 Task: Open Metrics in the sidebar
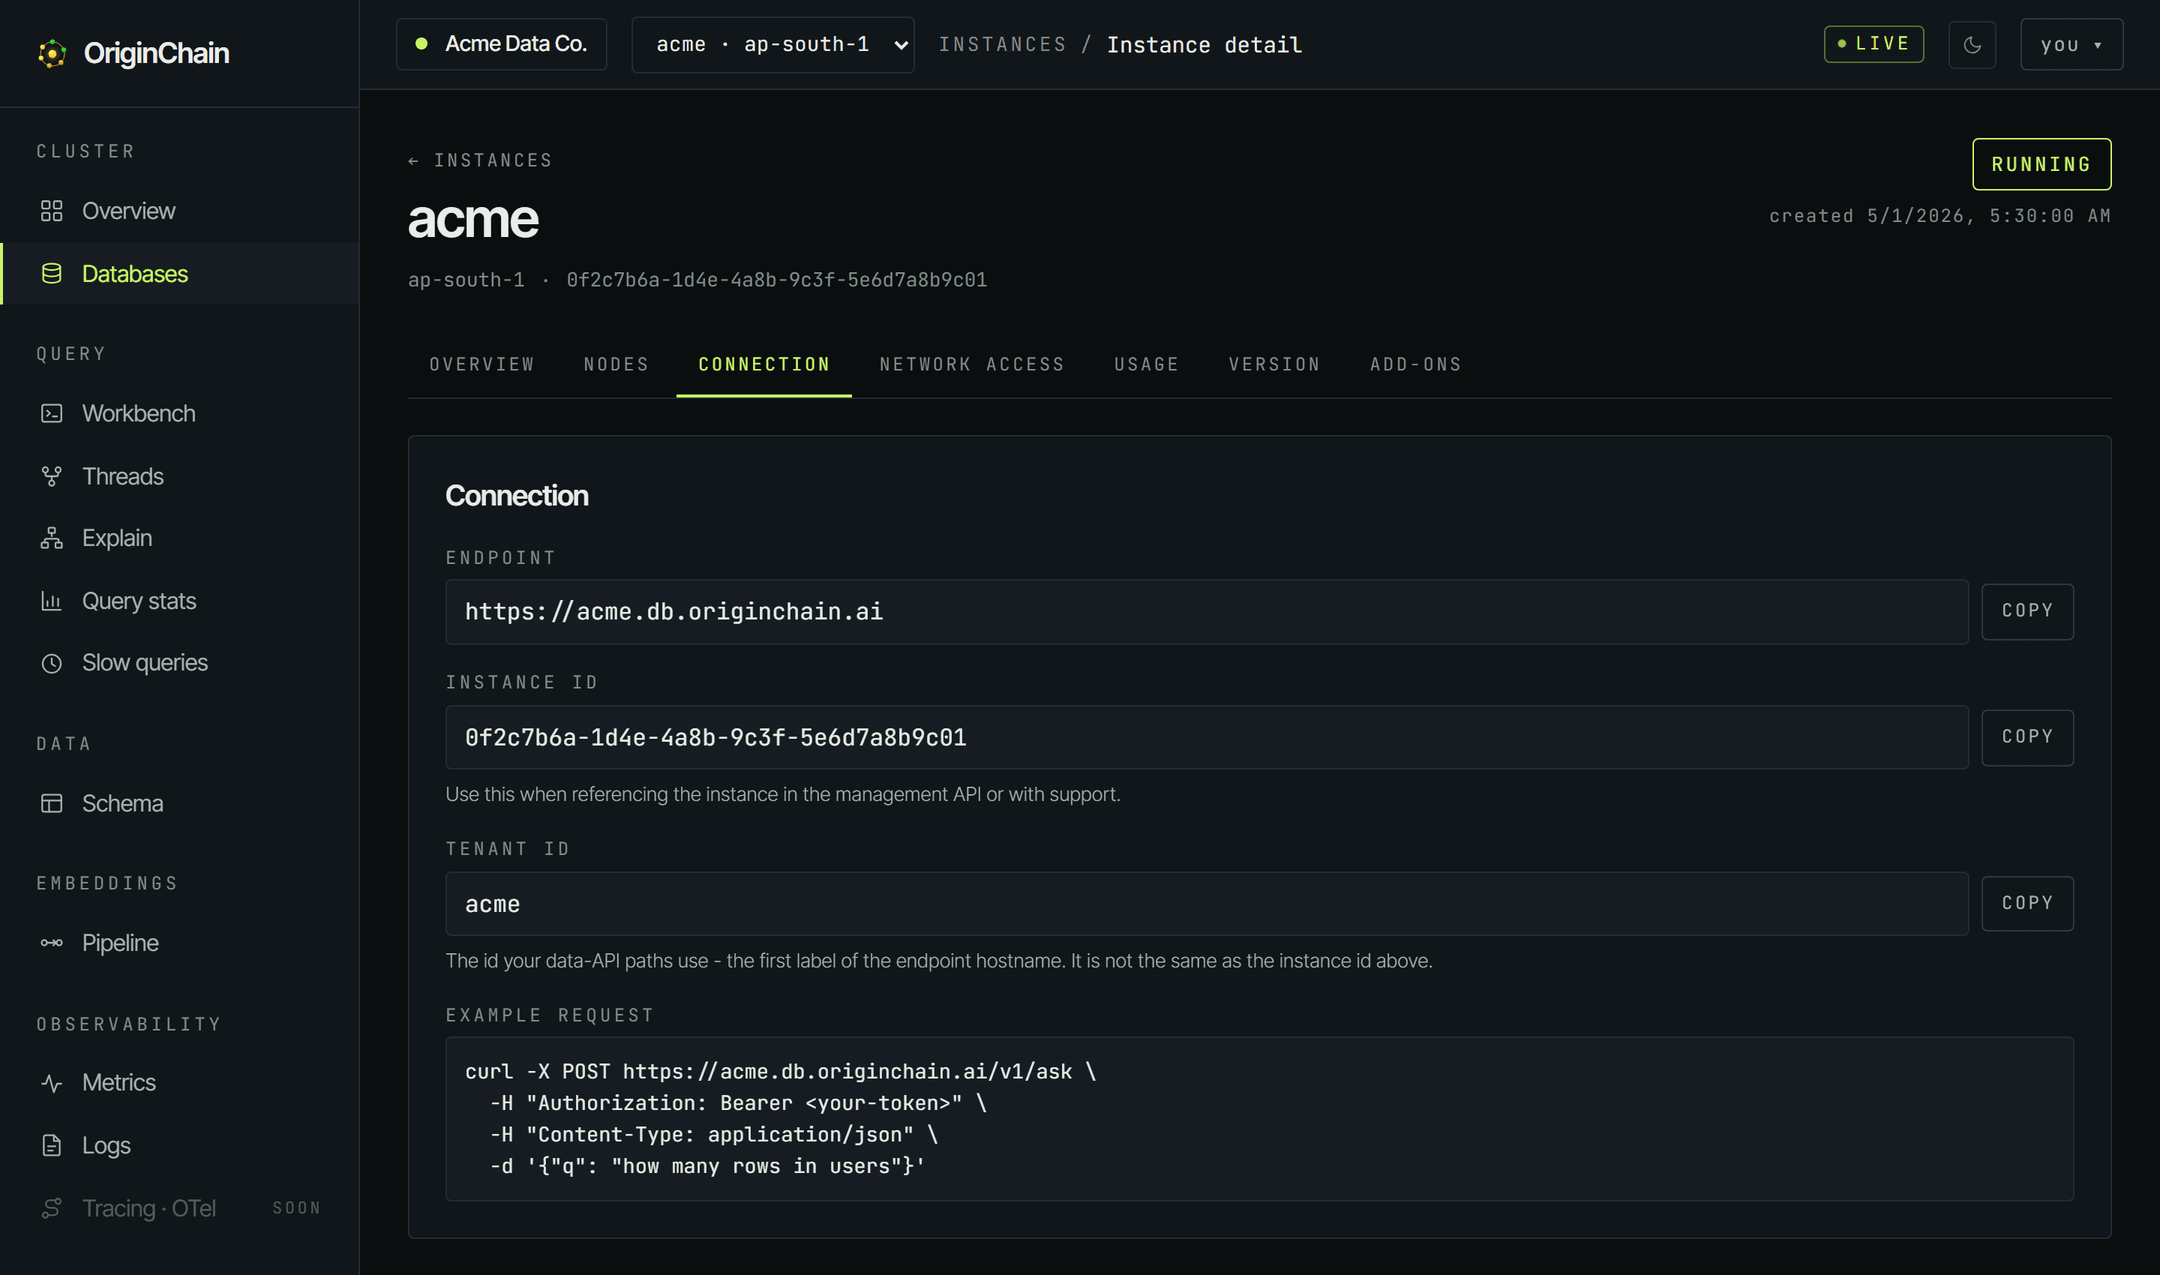[180, 1083]
